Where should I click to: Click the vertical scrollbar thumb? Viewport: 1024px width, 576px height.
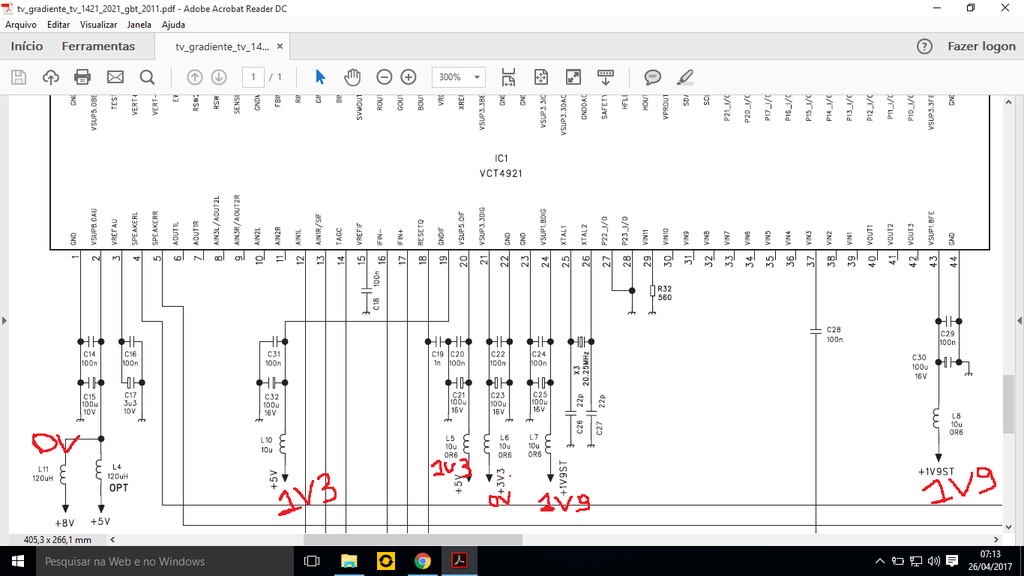pyautogui.click(x=1008, y=404)
